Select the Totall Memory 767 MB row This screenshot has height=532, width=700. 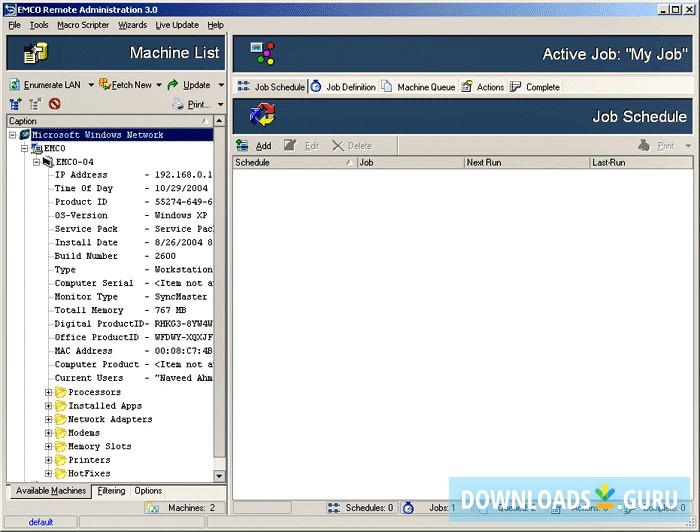[133, 310]
